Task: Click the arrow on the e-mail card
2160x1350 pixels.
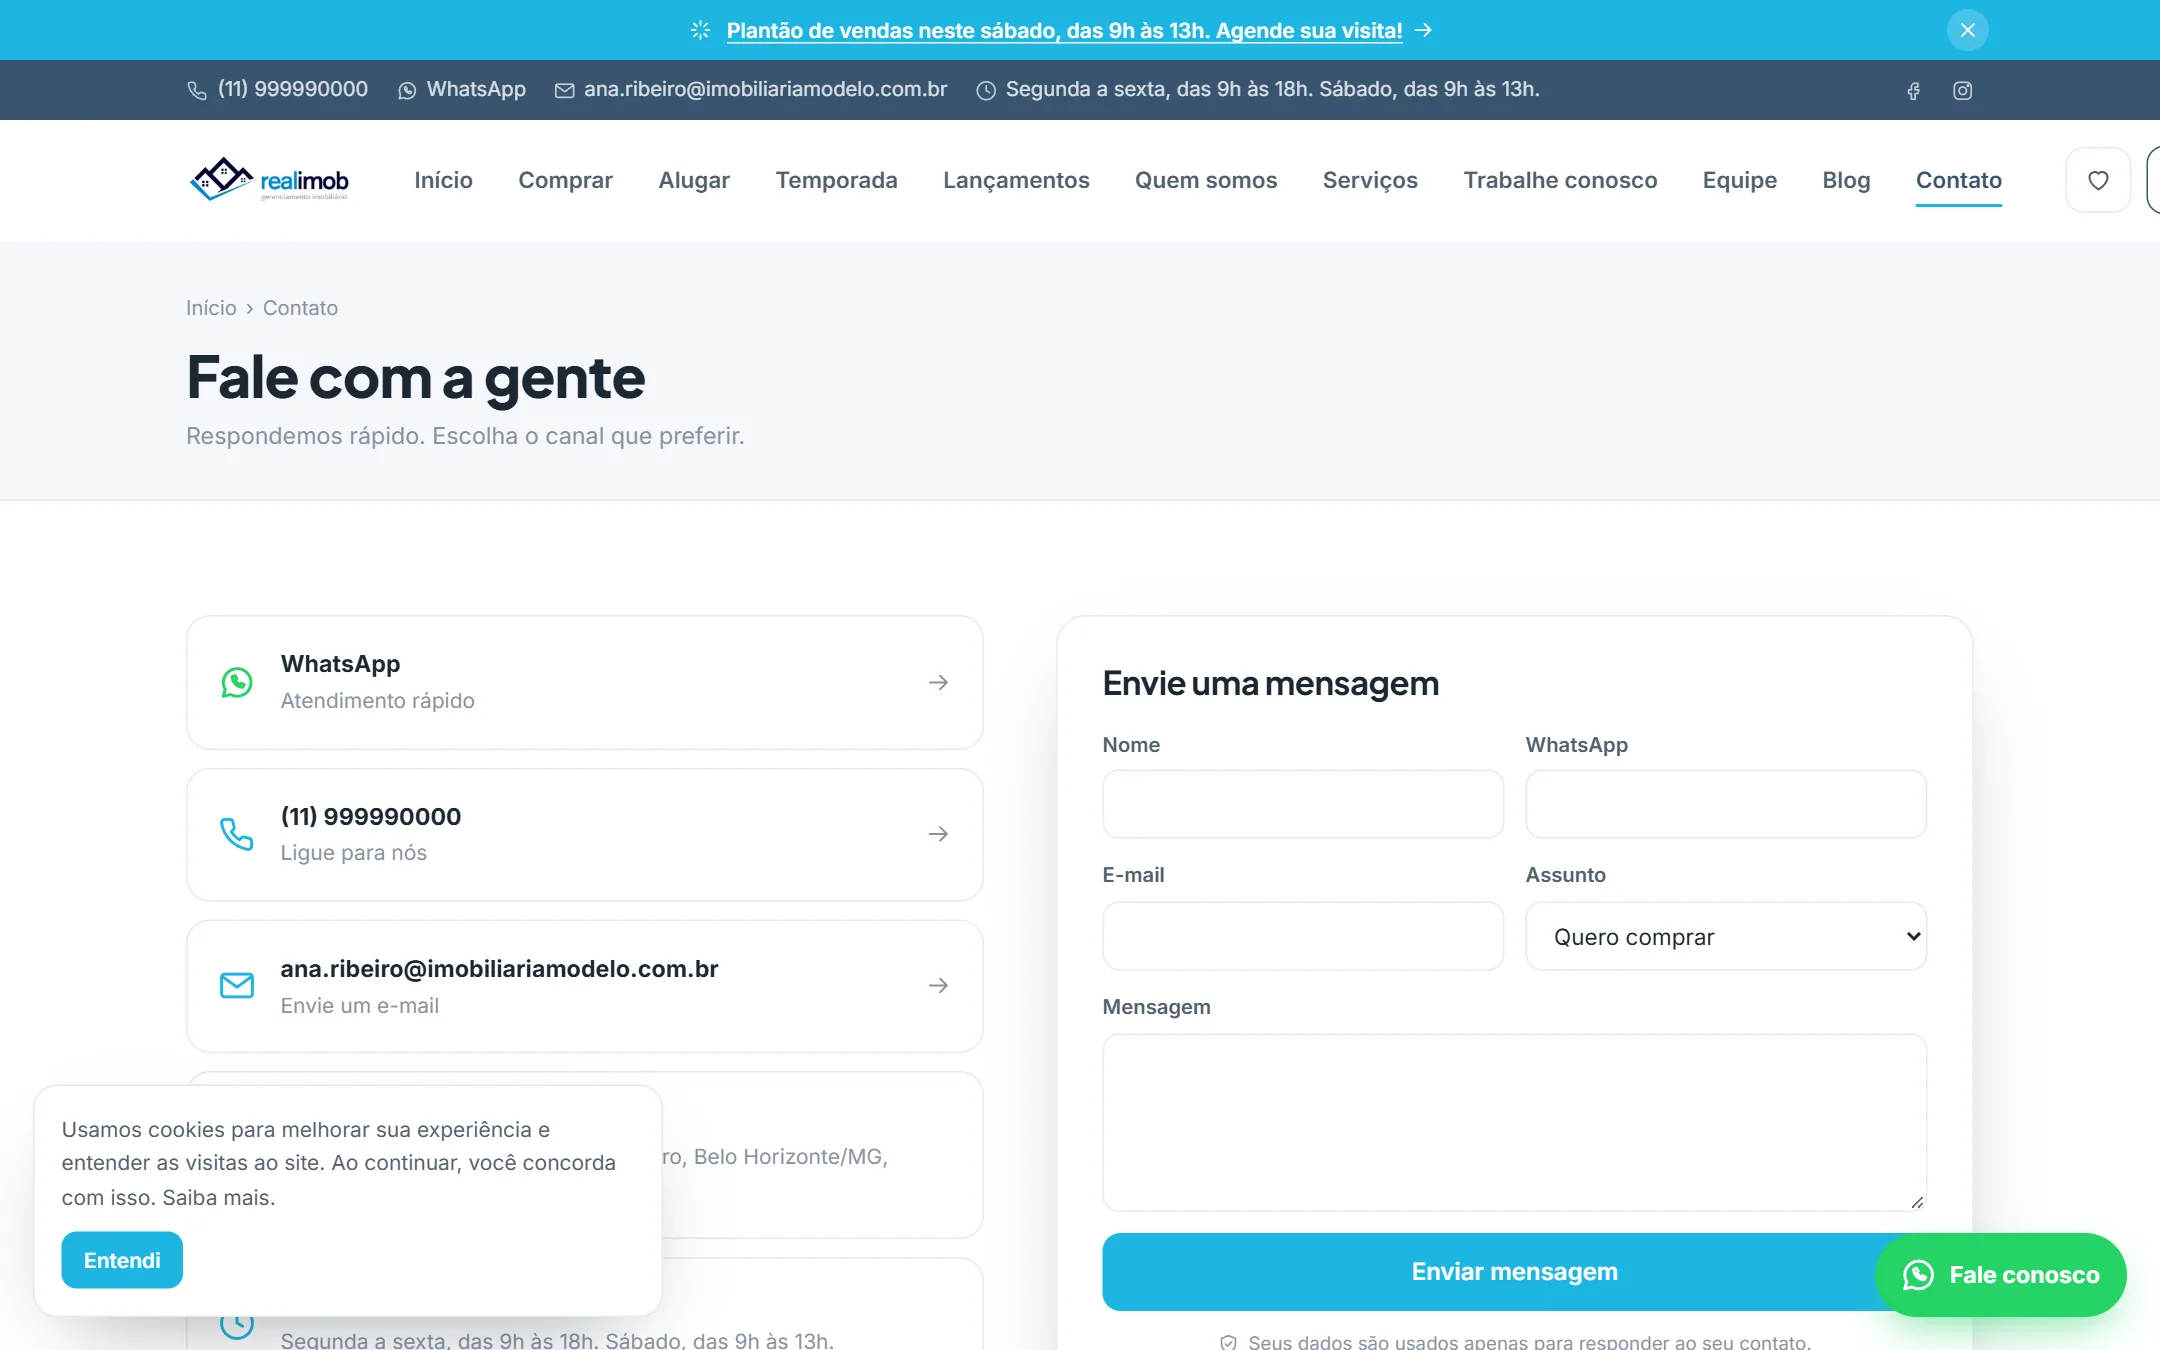Action: coord(938,986)
